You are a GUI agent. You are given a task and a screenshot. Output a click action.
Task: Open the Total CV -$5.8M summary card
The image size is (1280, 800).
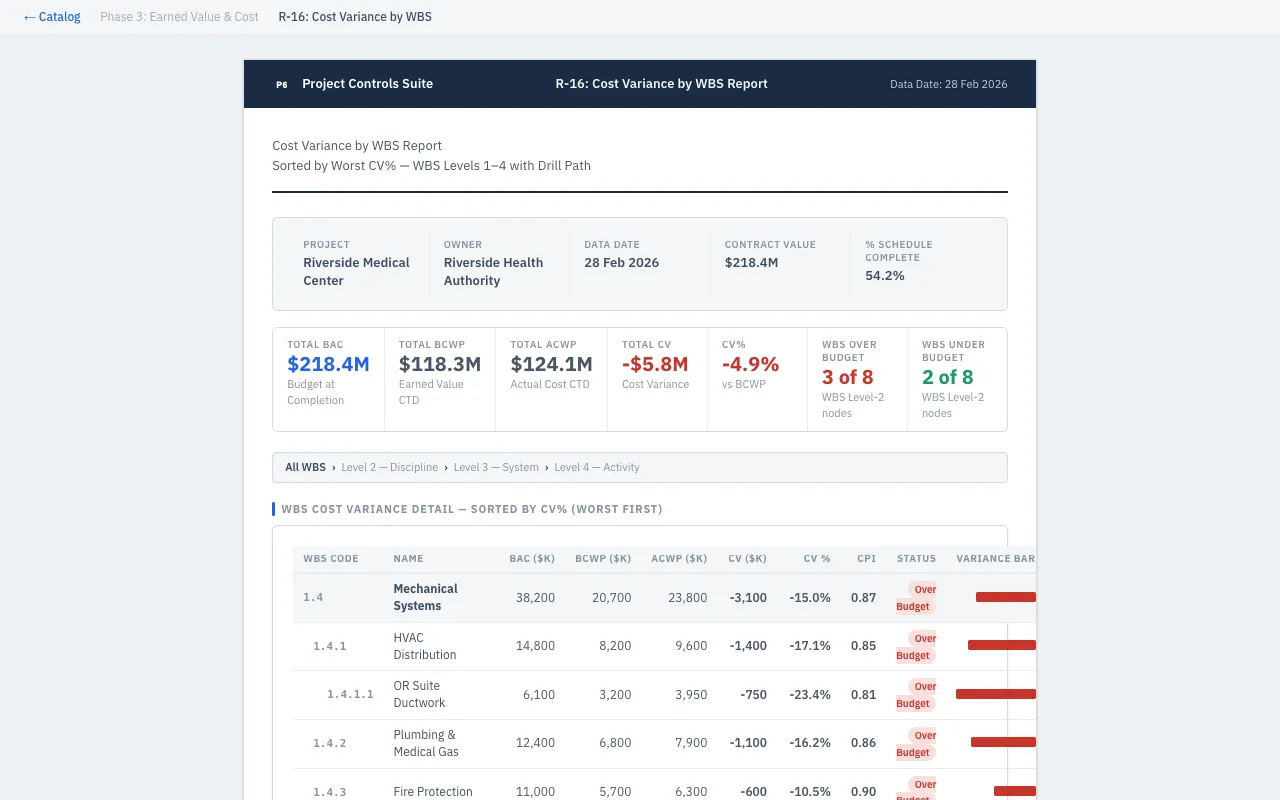click(655, 379)
